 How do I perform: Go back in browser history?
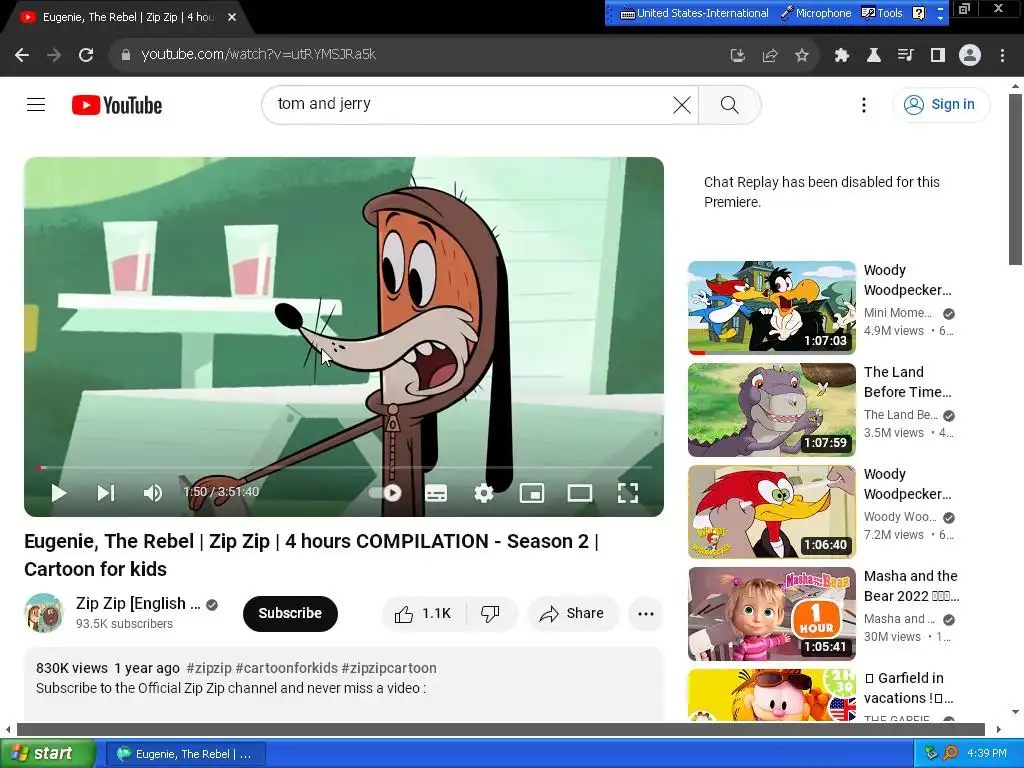click(22, 55)
